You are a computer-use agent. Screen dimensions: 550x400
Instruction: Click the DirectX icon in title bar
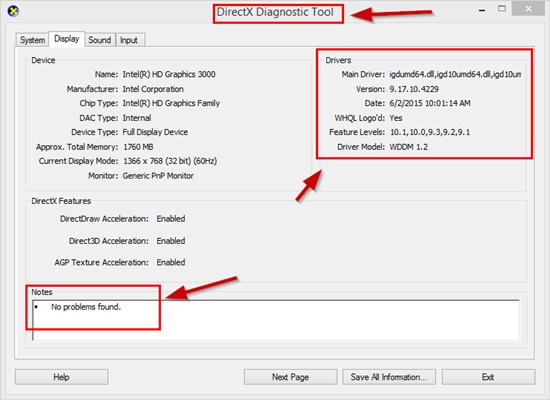tap(13, 11)
